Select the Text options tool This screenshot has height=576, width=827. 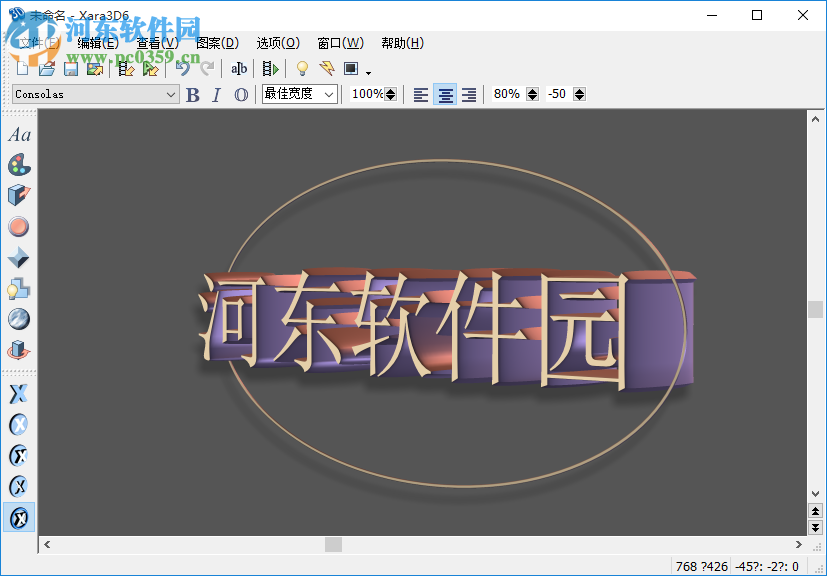click(x=18, y=135)
